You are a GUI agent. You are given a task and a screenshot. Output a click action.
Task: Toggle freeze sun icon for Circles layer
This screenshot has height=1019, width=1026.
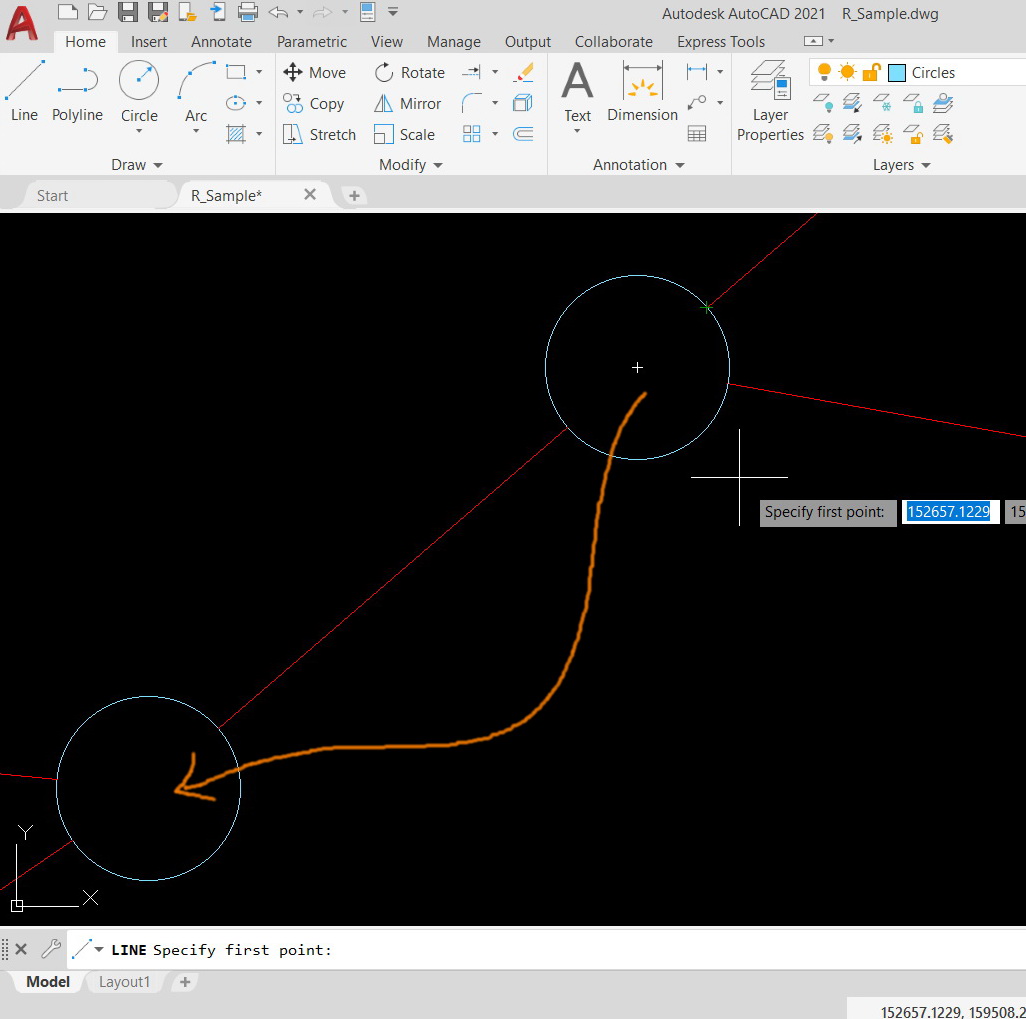pos(847,72)
